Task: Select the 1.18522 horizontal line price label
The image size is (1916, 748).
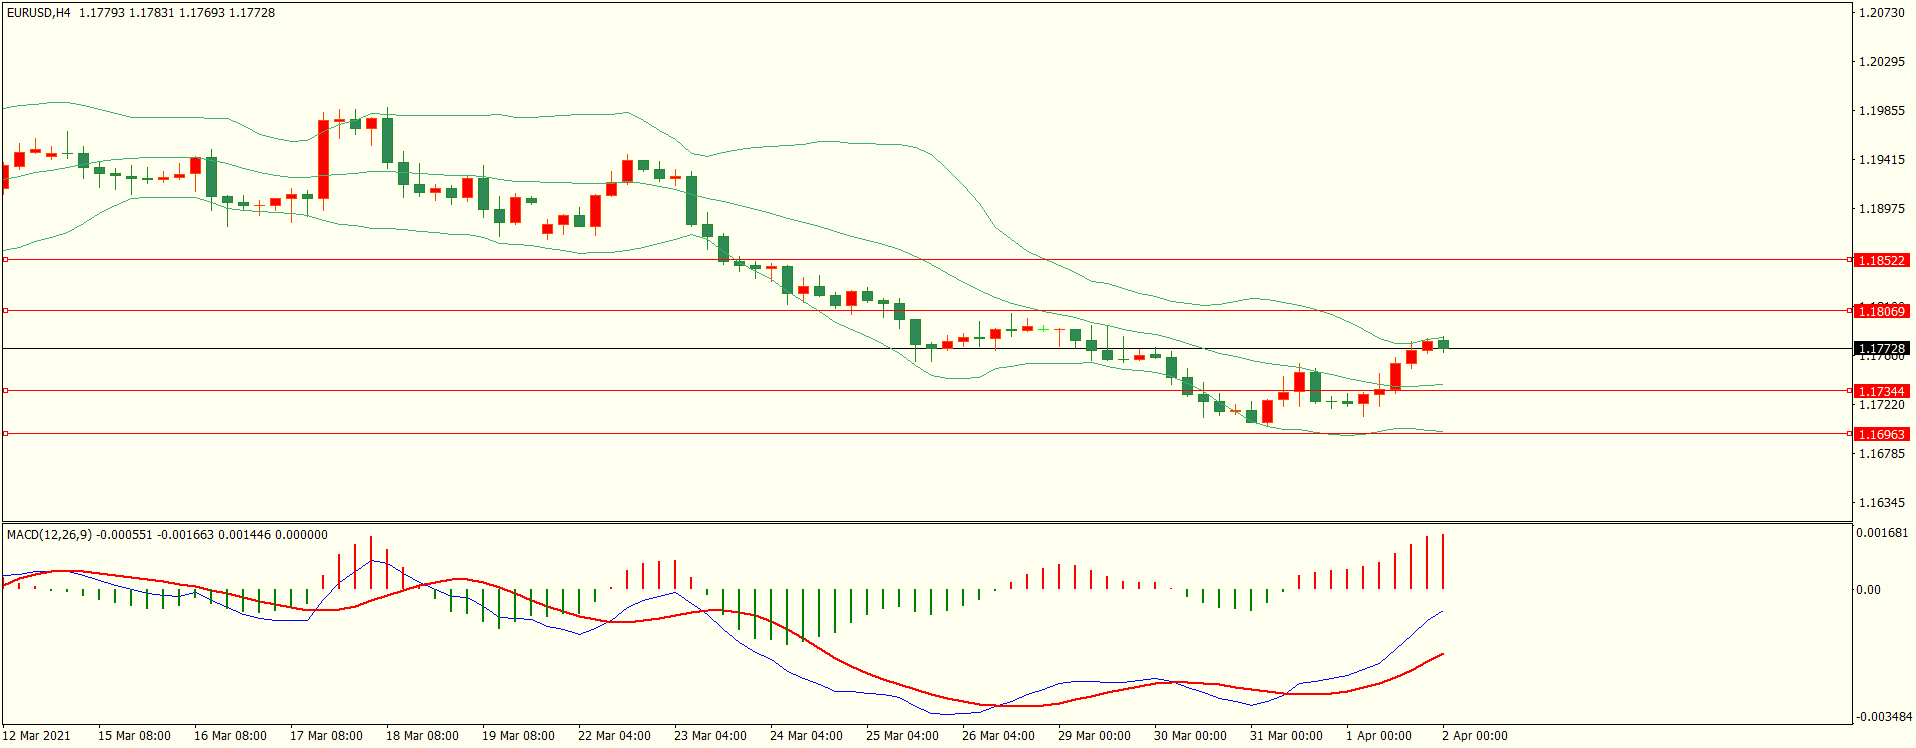Action: tap(1881, 260)
